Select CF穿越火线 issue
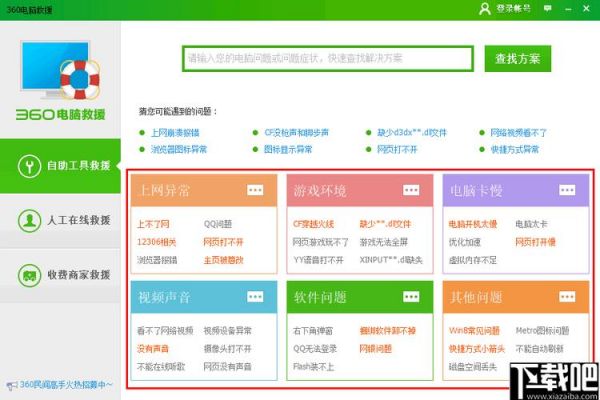 313,224
